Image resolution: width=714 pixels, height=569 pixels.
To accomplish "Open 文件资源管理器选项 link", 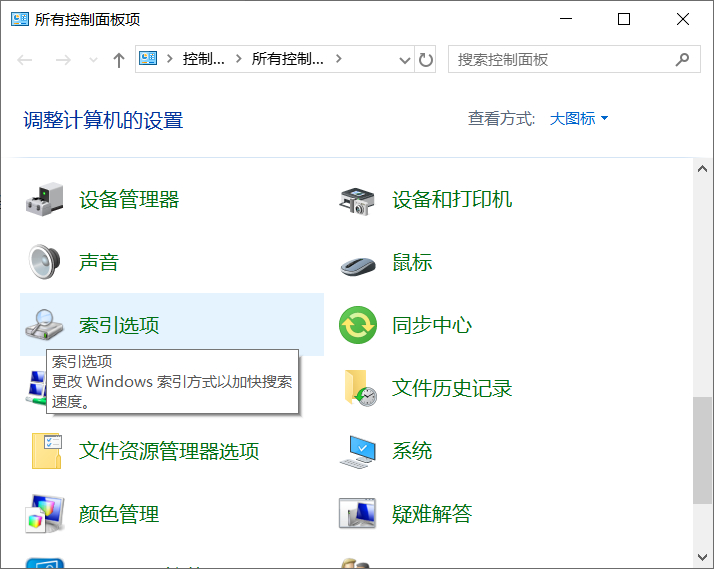I will 169,451.
